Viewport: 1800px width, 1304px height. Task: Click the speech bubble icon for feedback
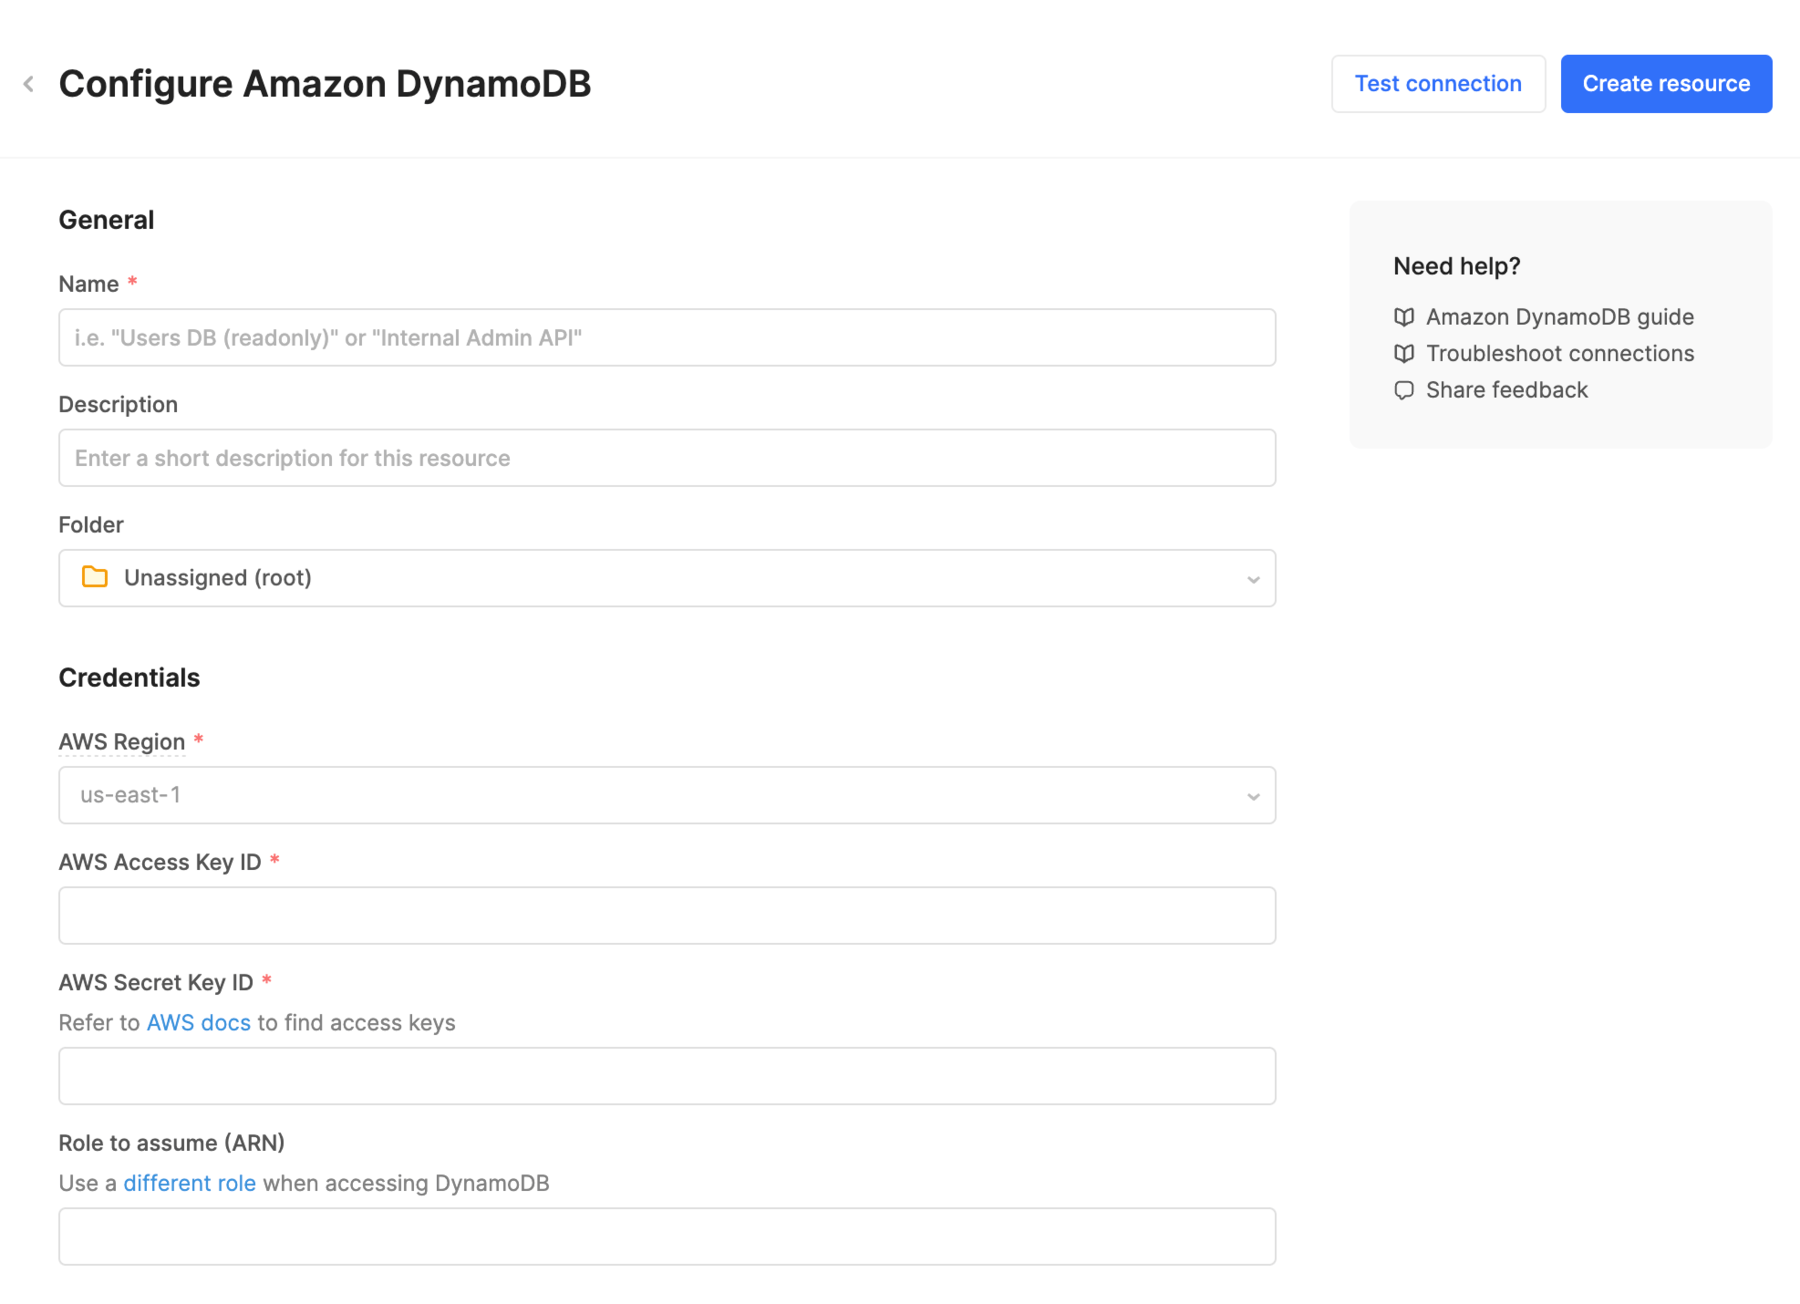tap(1404, 390)
